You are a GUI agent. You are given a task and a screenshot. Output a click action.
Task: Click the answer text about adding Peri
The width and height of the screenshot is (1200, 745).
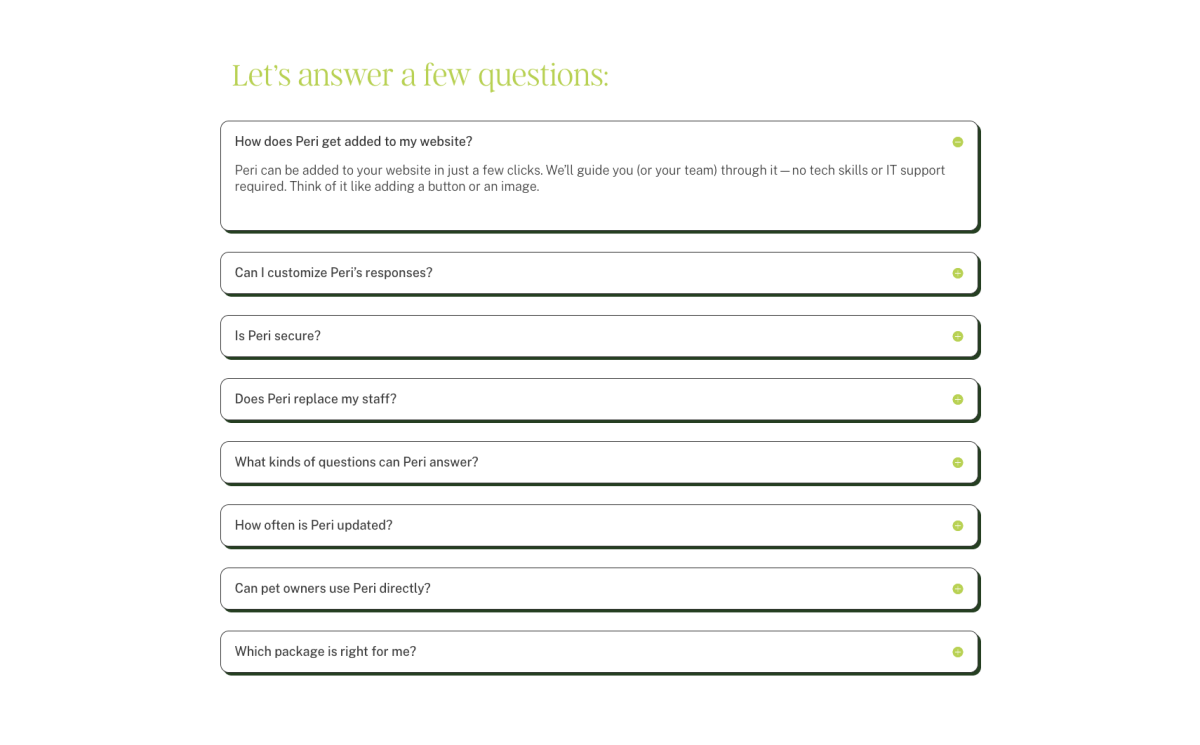click(x=590, y=178)
